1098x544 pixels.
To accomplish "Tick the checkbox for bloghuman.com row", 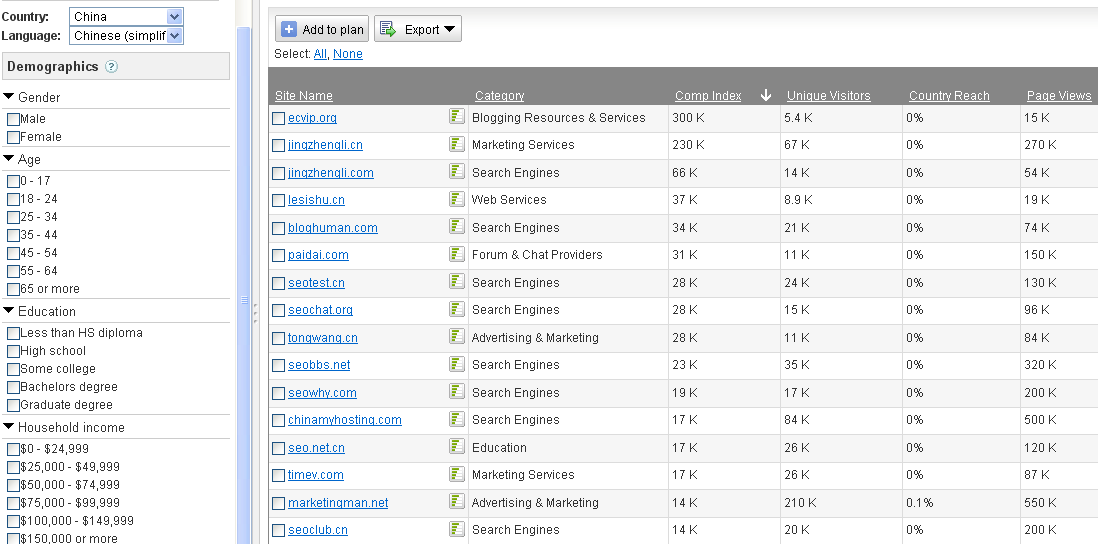I will (x=279, y=228).
